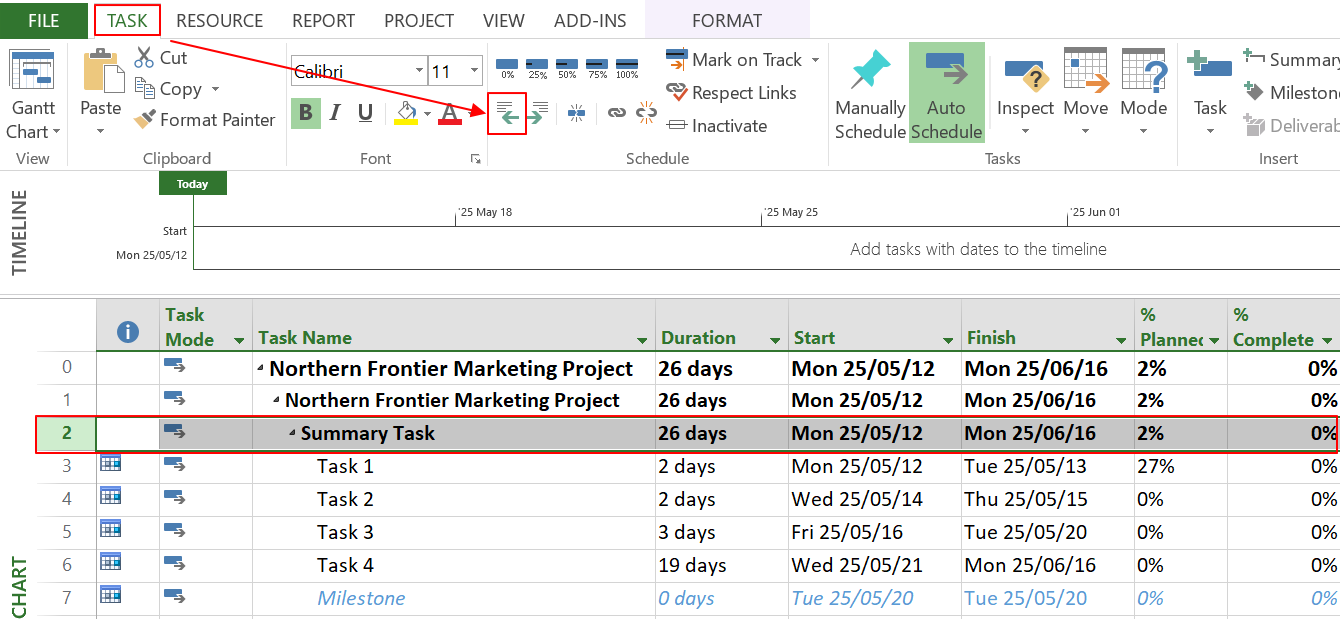Open the font size 11 dropdown

(x=474, y=71)
